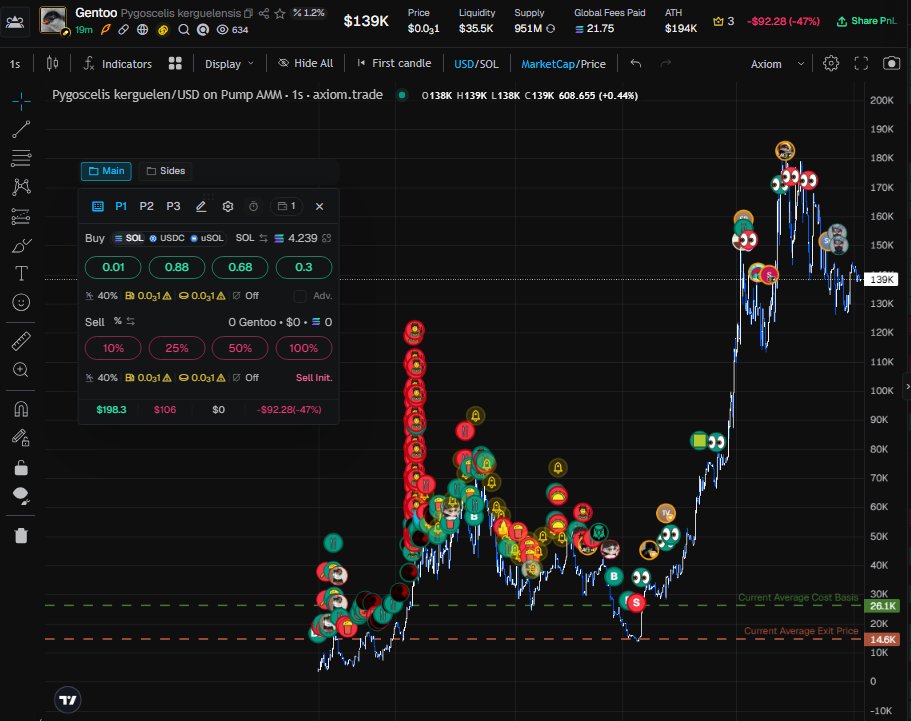911x721 pixels.
Task: Click the Sell Init. link
Action: (x=314, y=378)
